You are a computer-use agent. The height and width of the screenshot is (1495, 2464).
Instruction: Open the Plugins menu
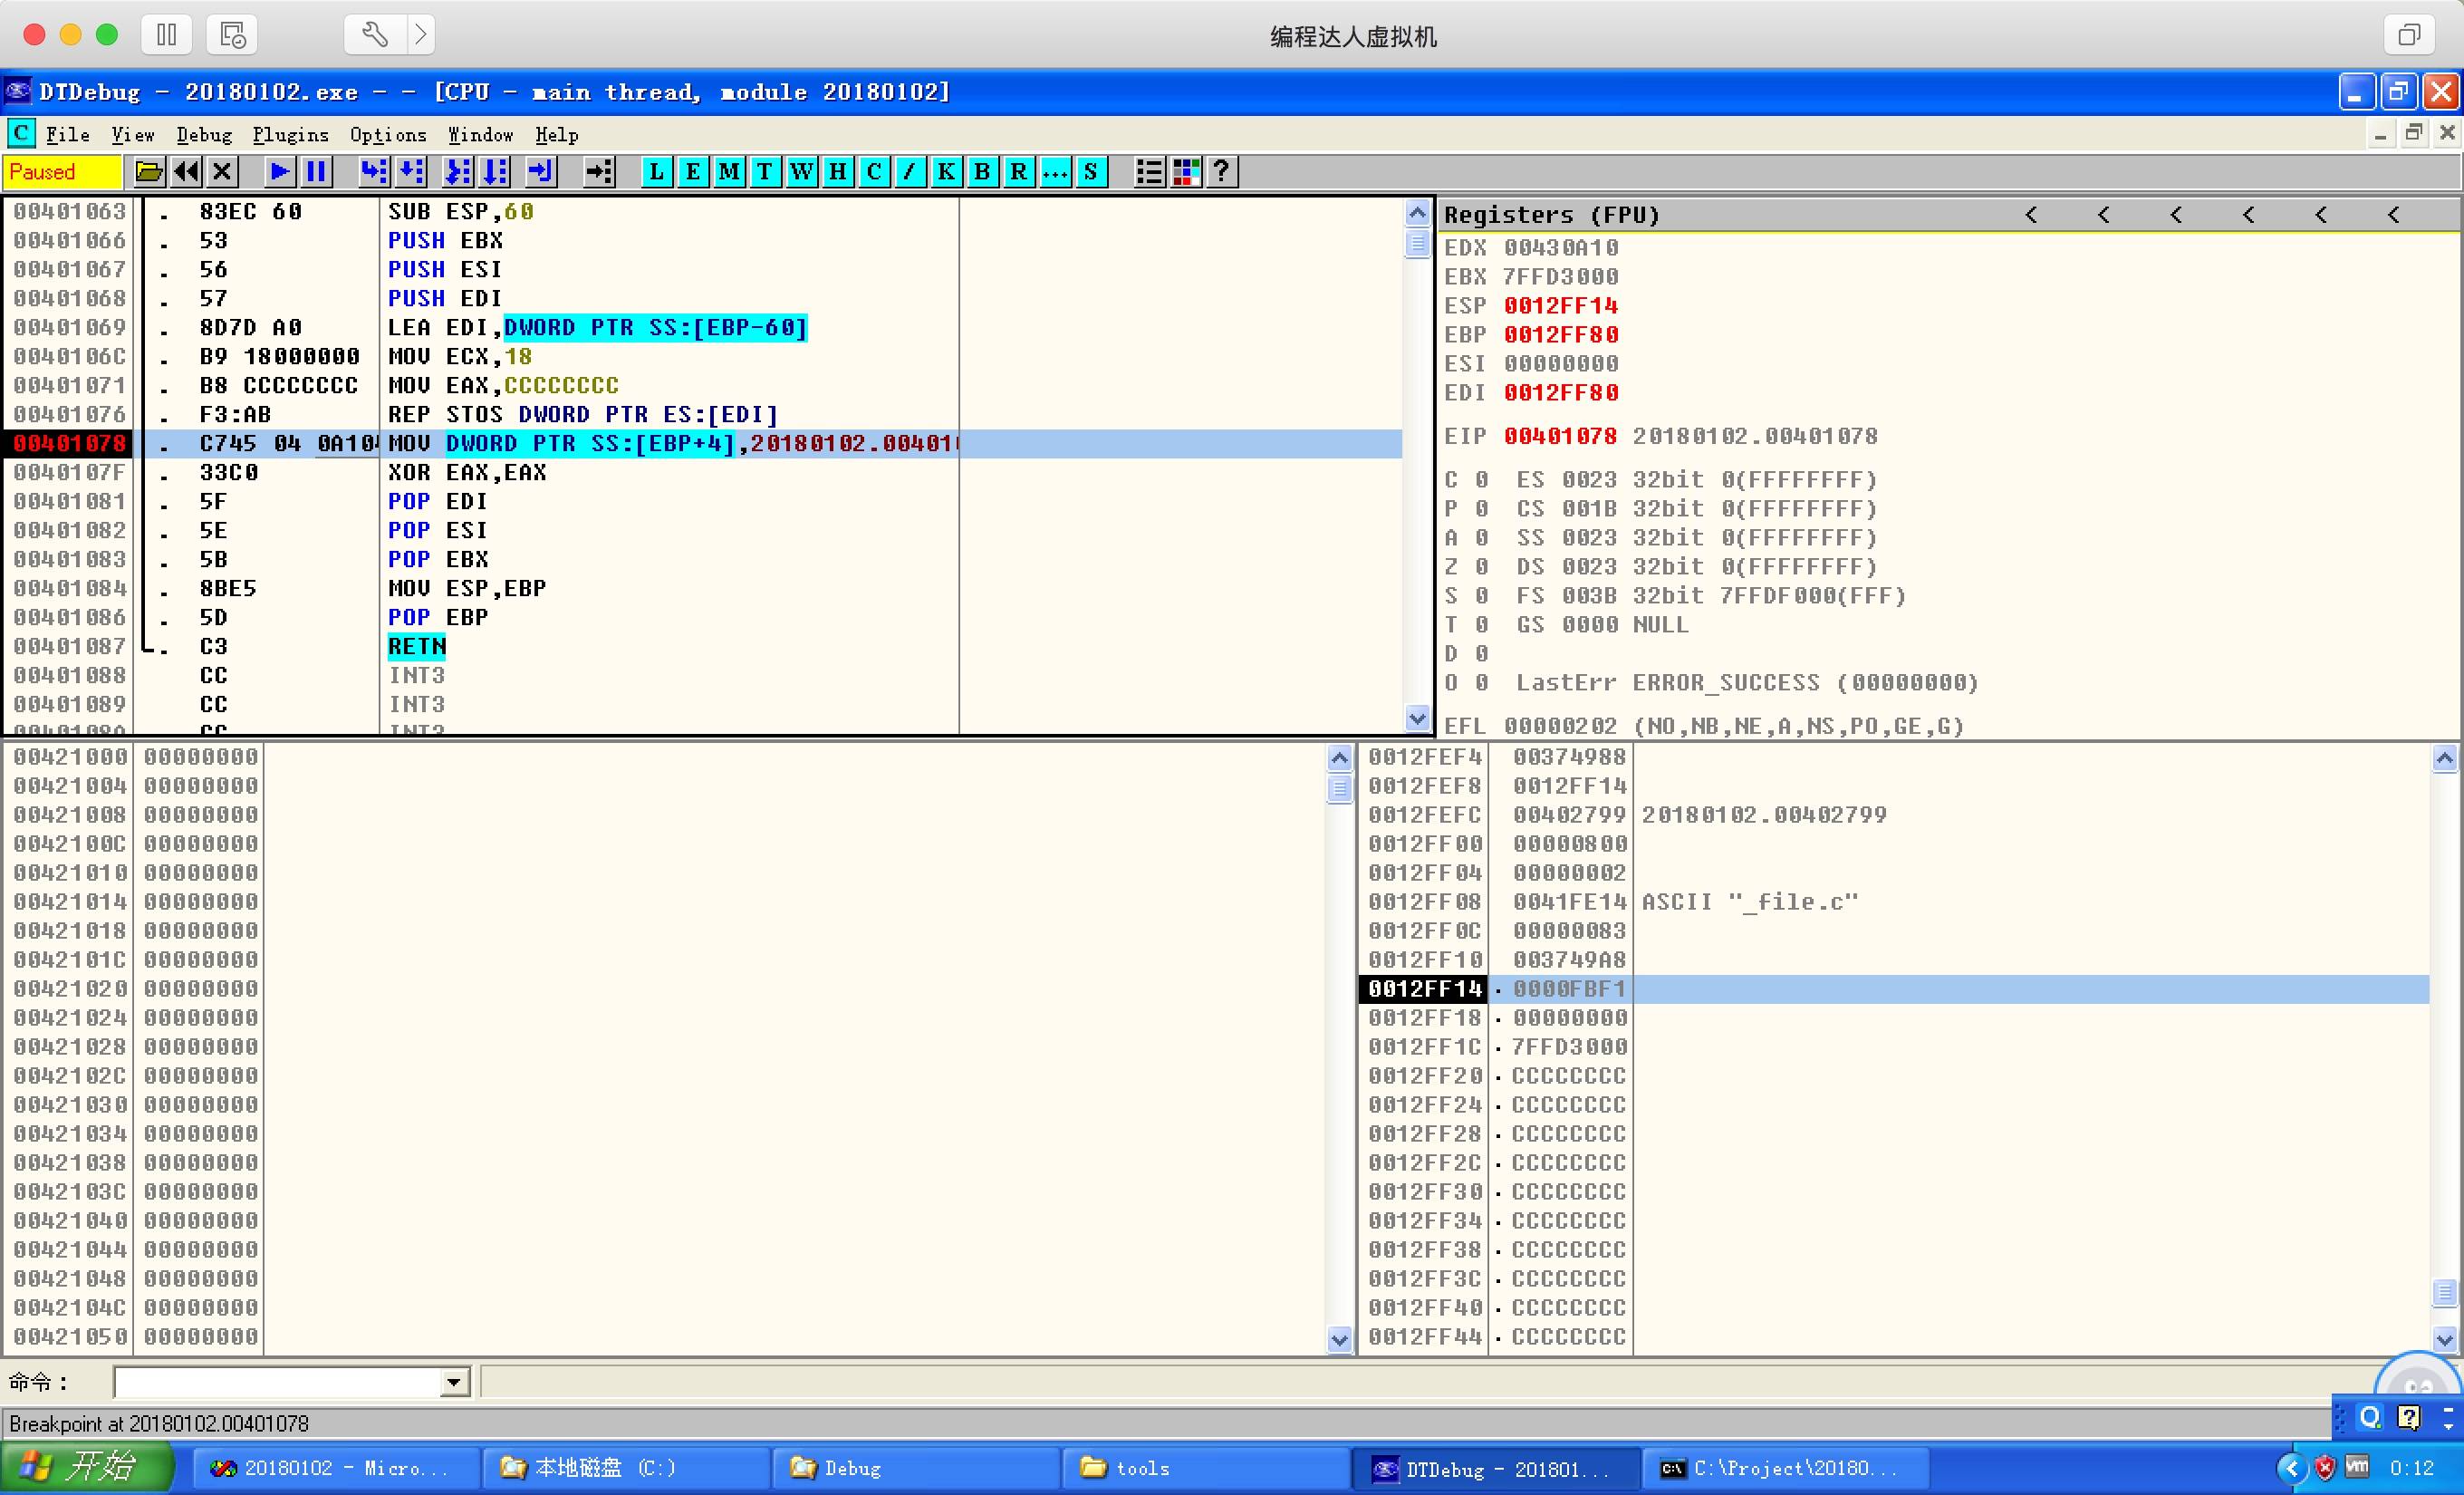click(x=290, y=135)
